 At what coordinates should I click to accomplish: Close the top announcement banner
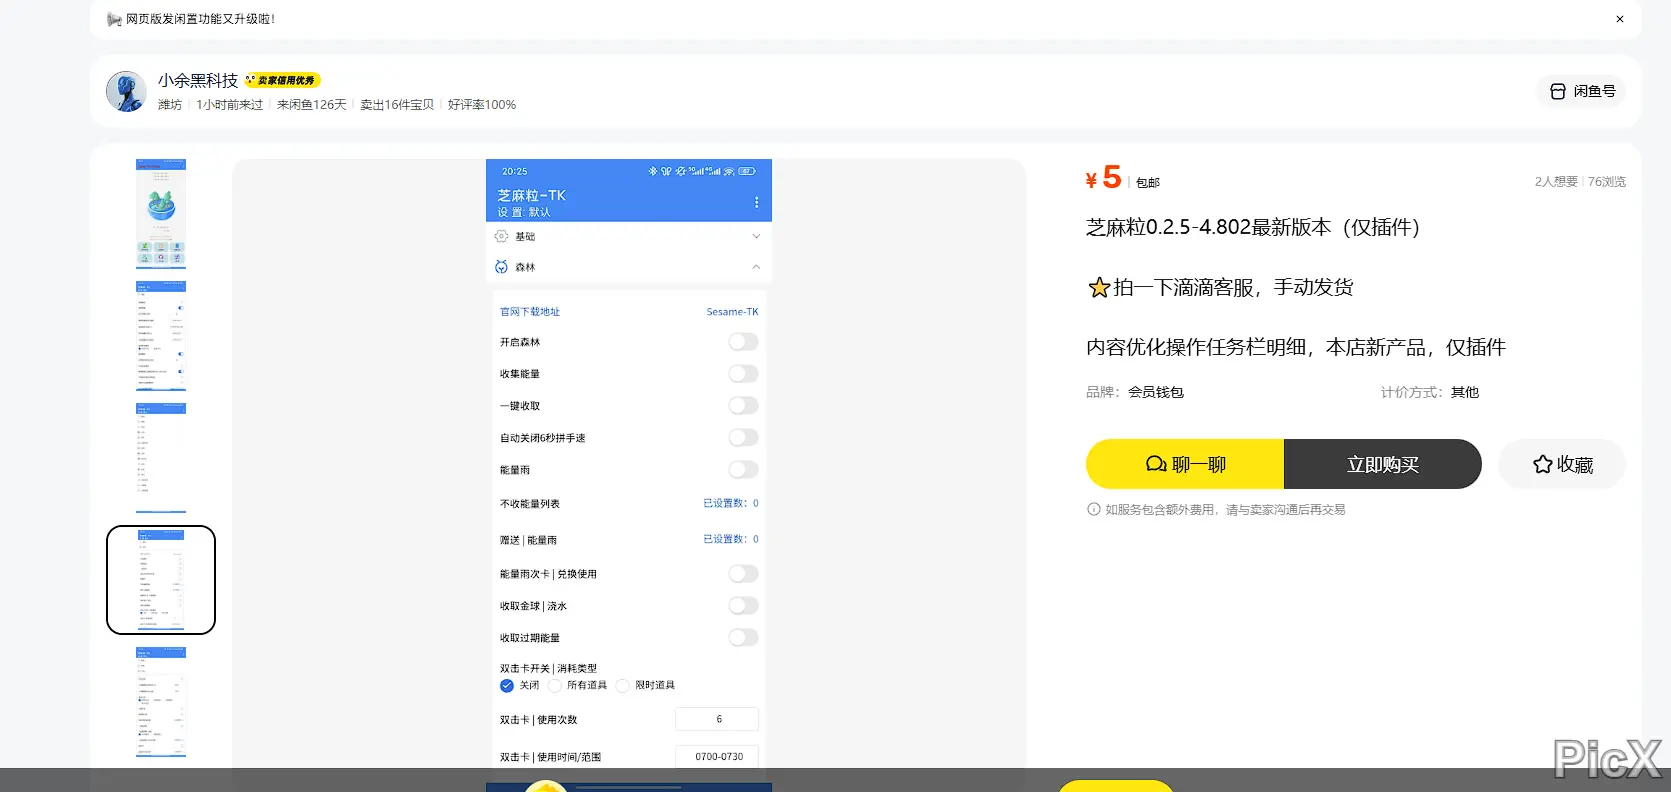pyautogui.click(x=1620, y=19)
